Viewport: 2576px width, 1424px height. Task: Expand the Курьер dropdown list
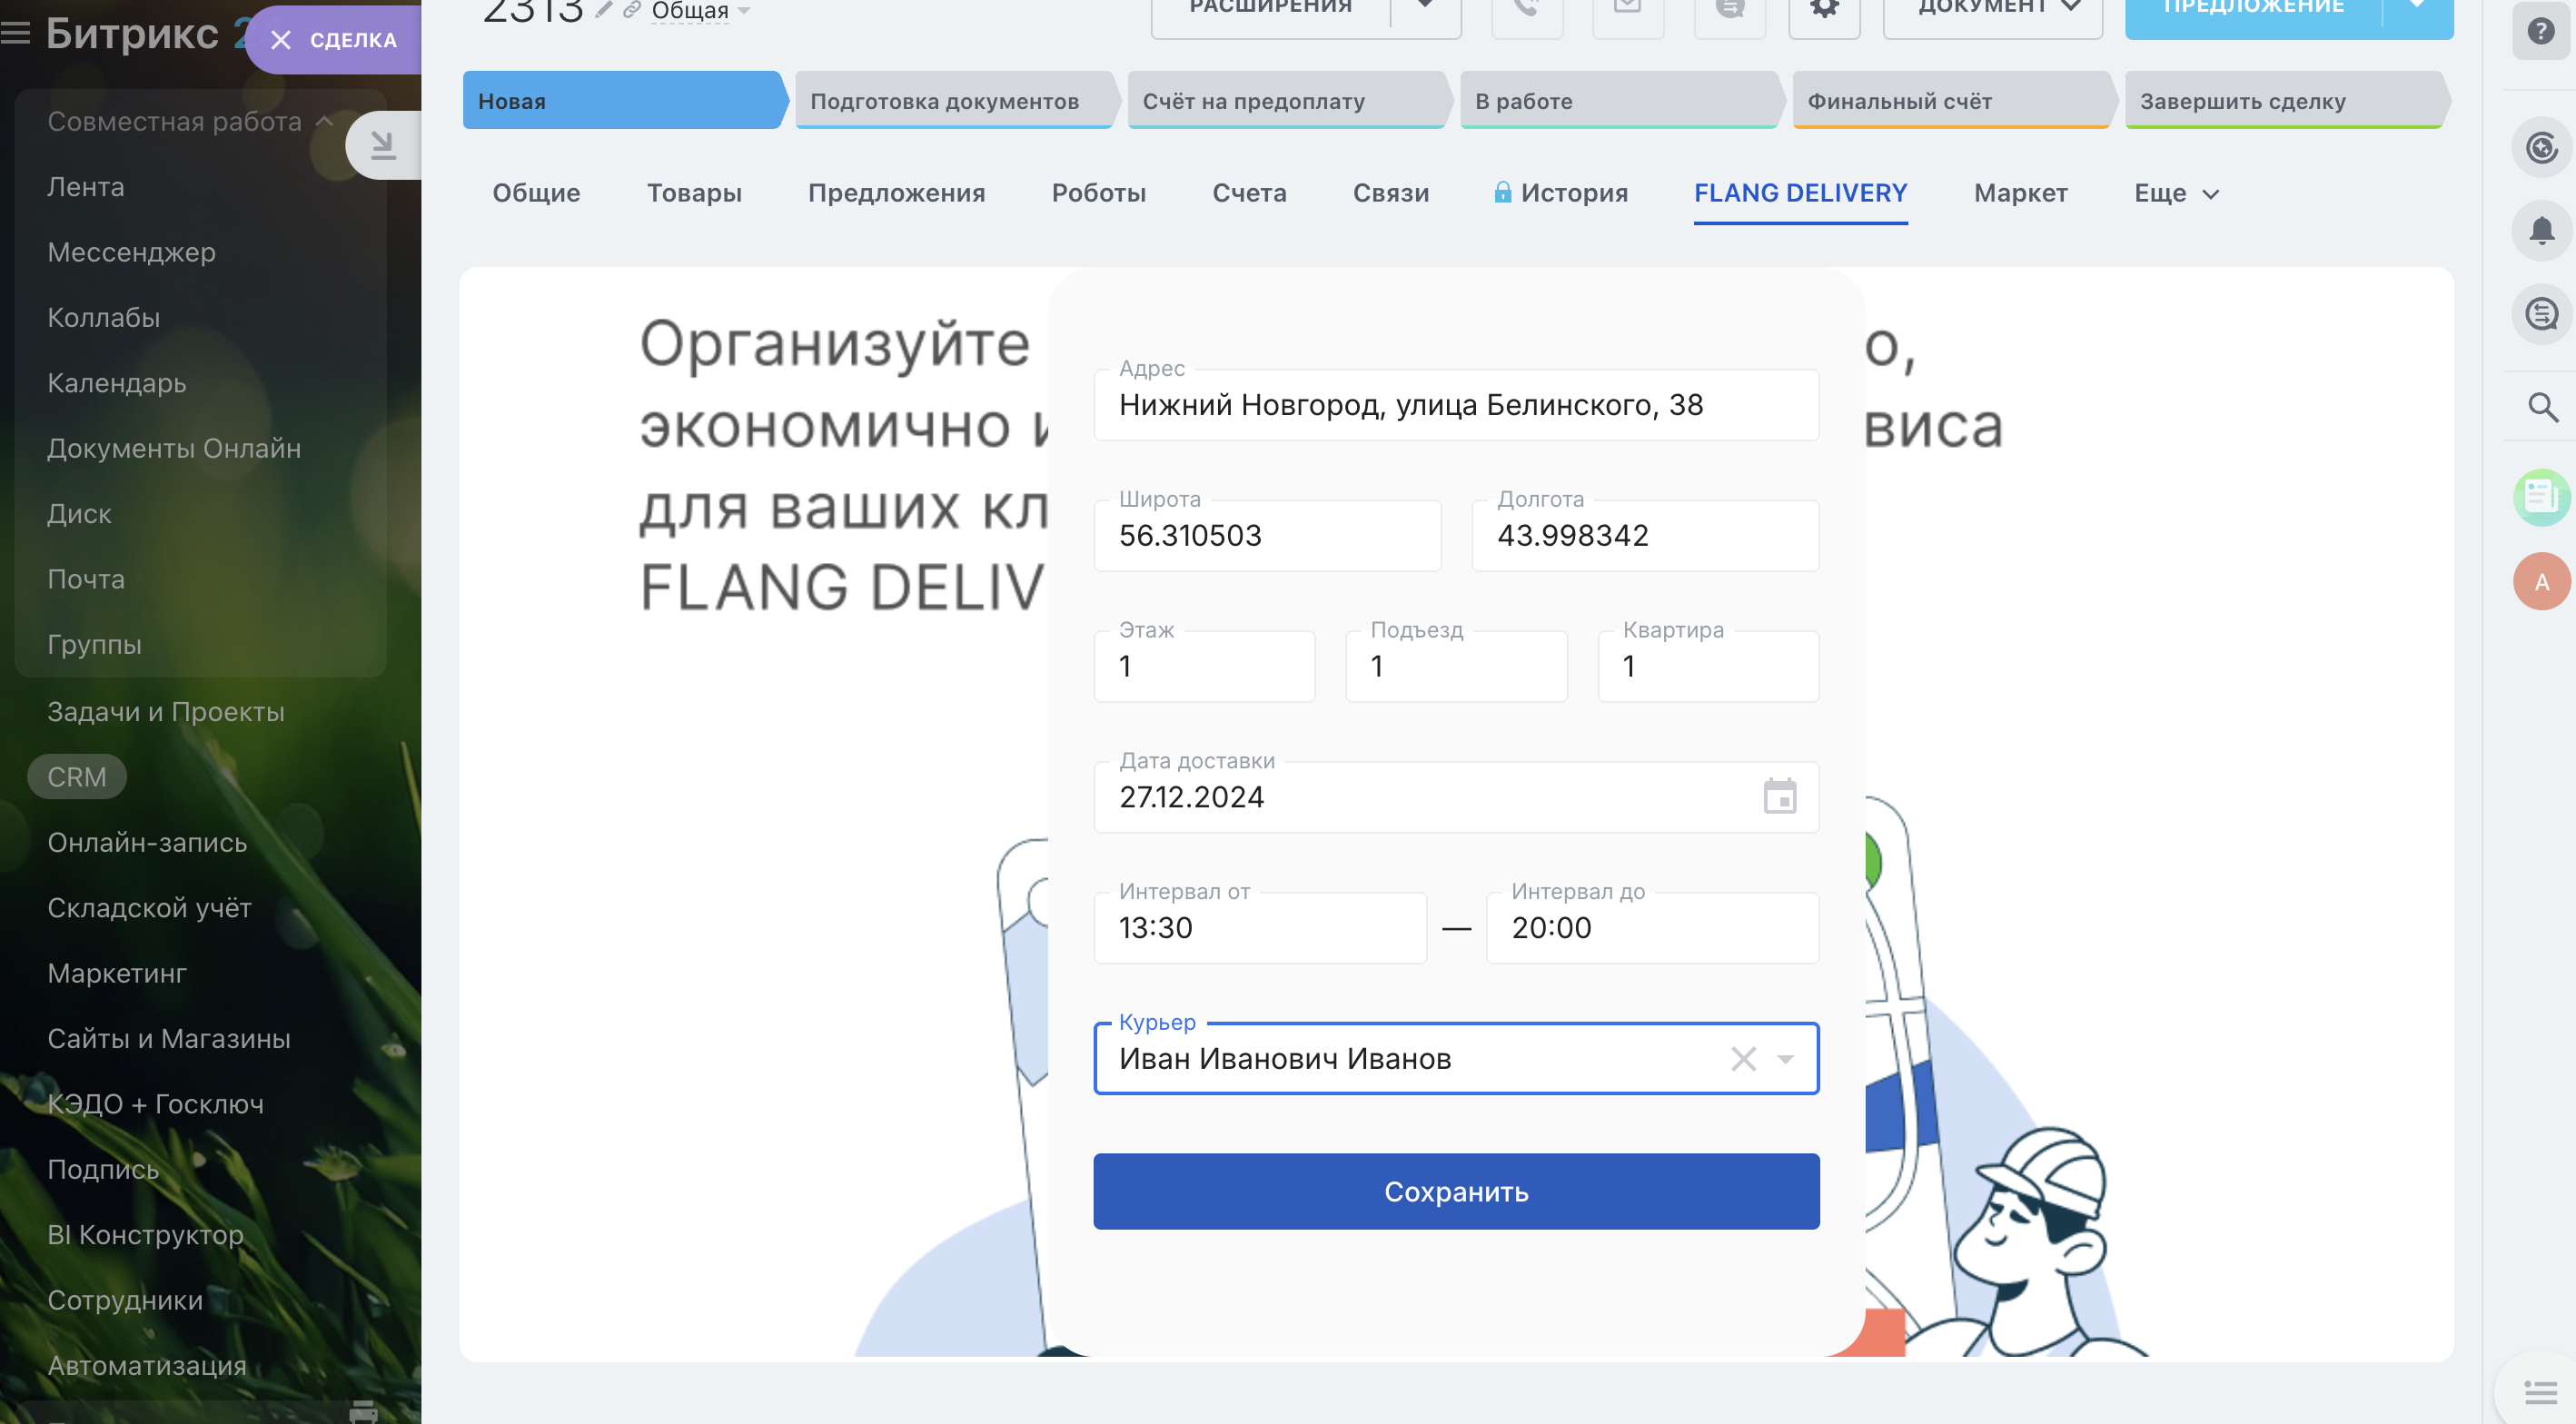tap(1785, 1058)
